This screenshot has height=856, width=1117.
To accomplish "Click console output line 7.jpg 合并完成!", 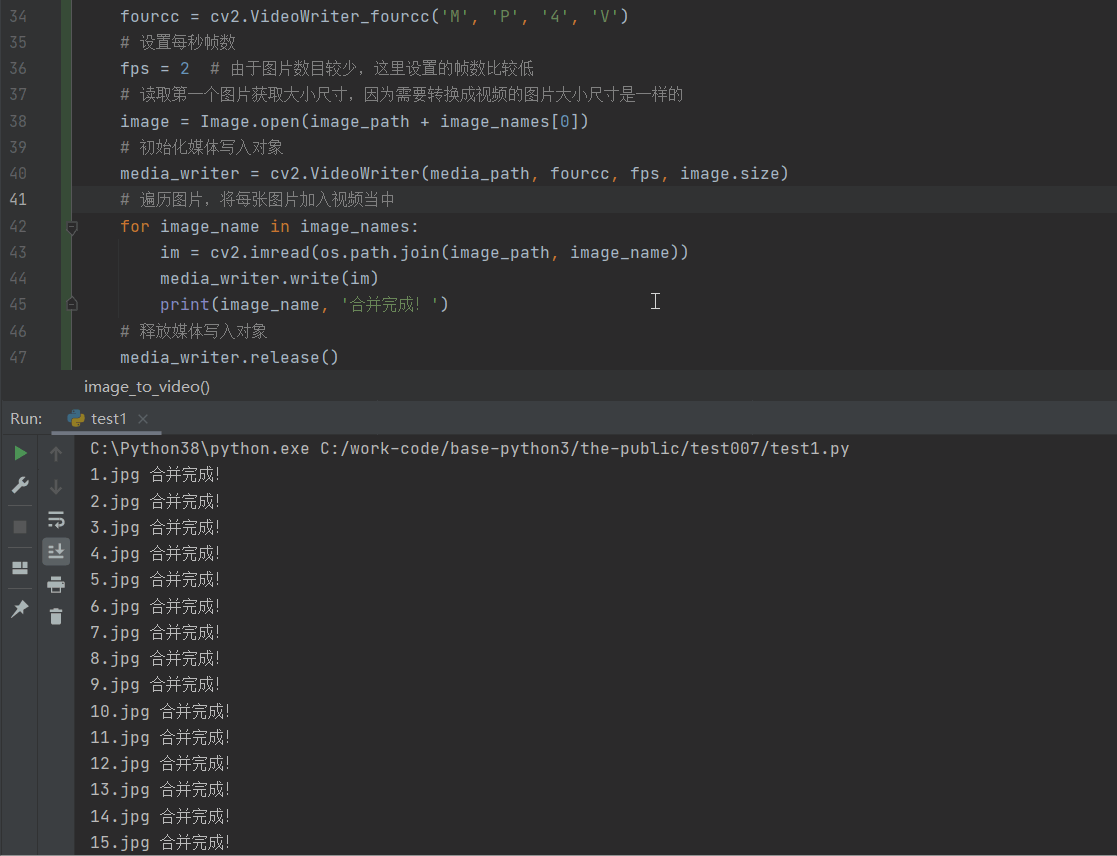I will click(x=155, y=632).
